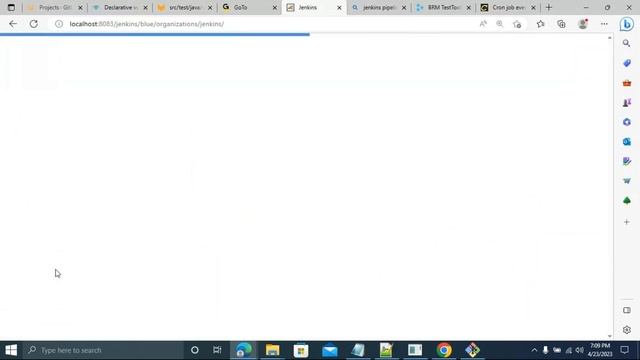Switch to the Projects tab

(x=54, y=7)
